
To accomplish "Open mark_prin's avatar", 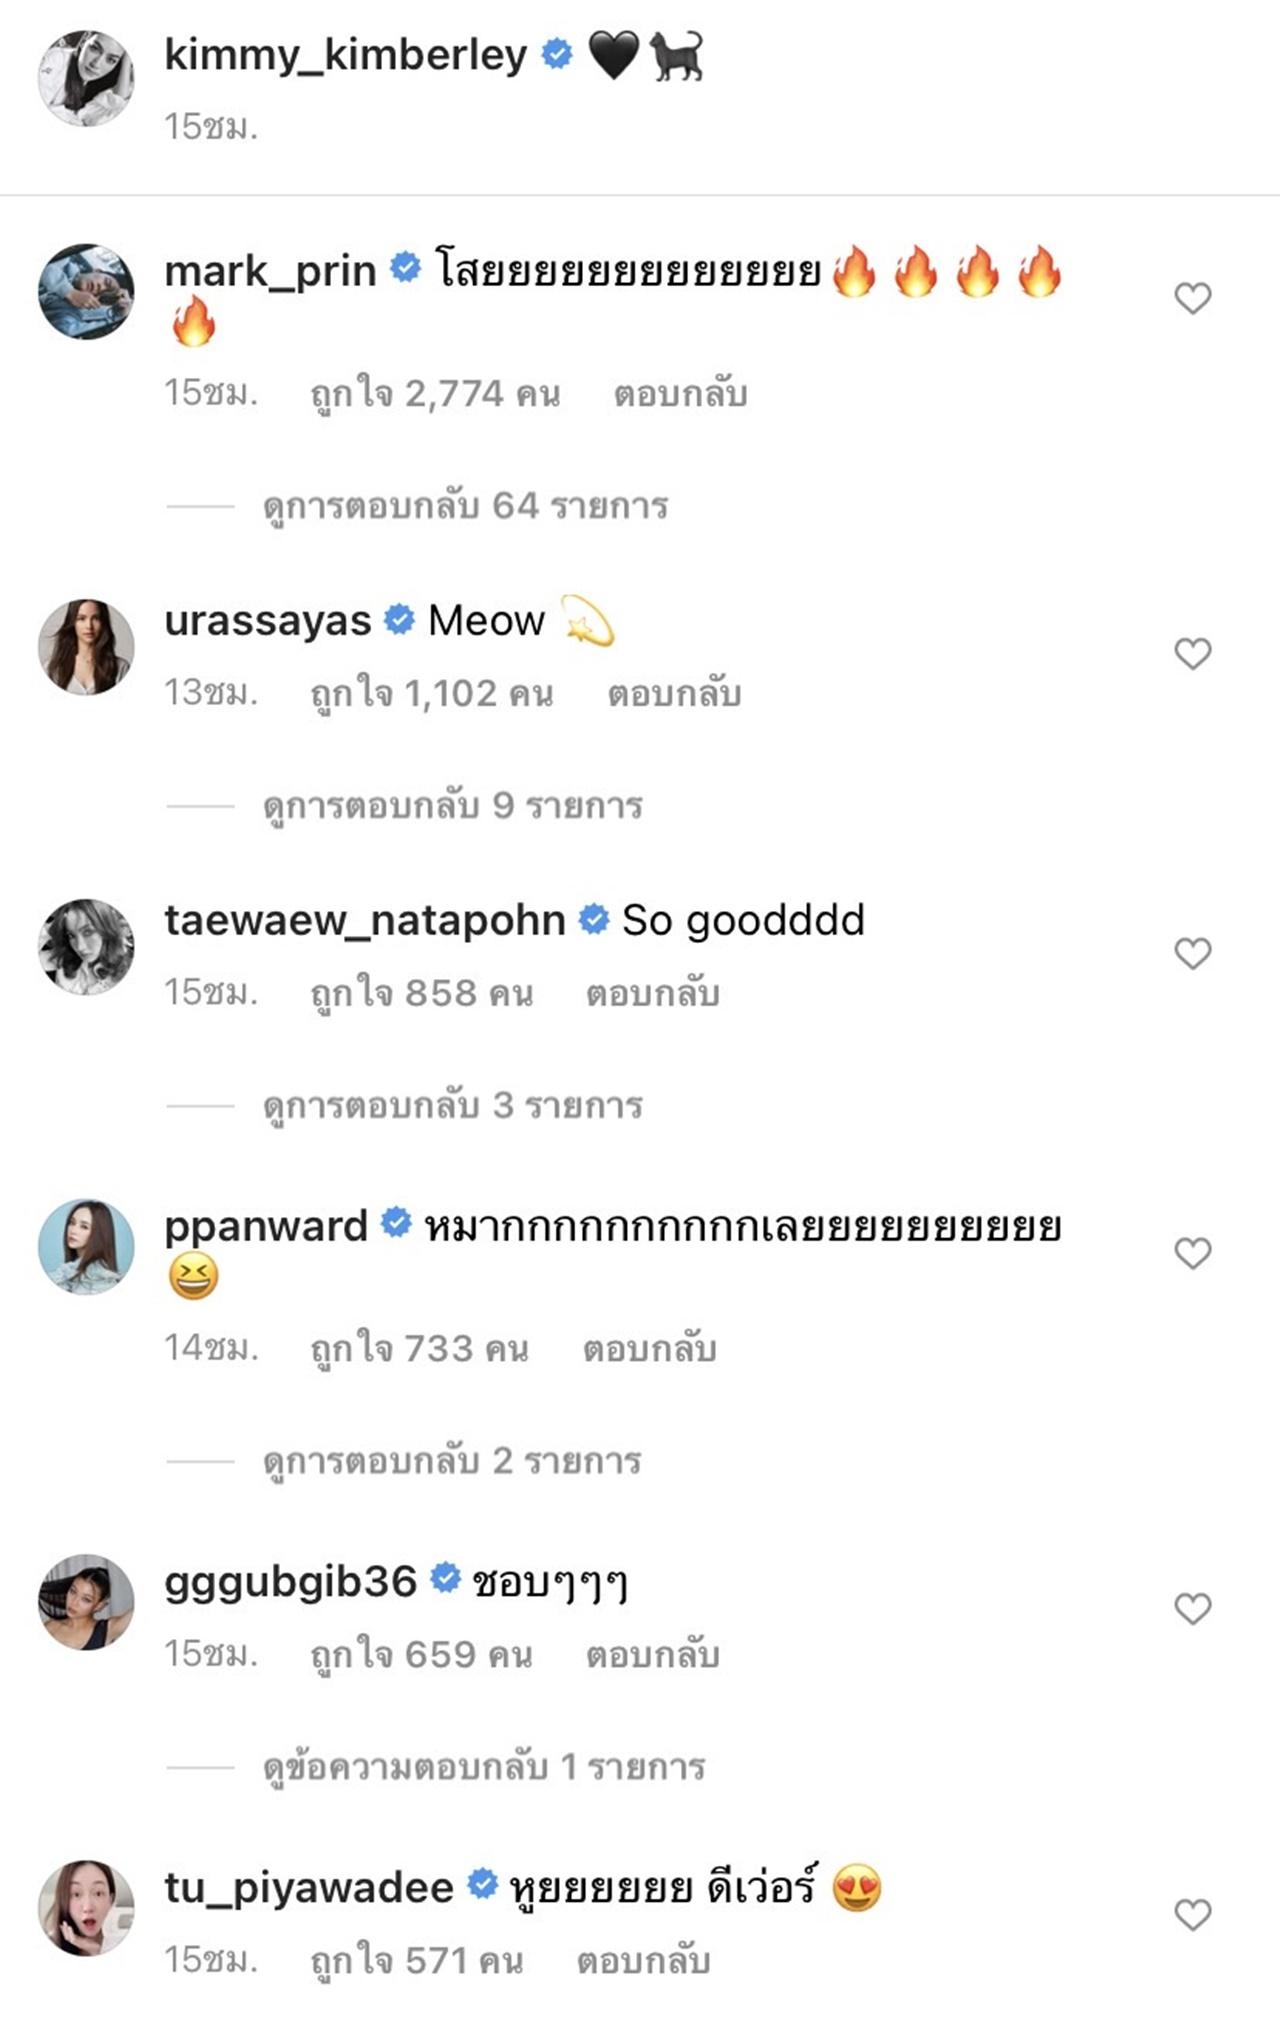I will (x=86, y=291).
